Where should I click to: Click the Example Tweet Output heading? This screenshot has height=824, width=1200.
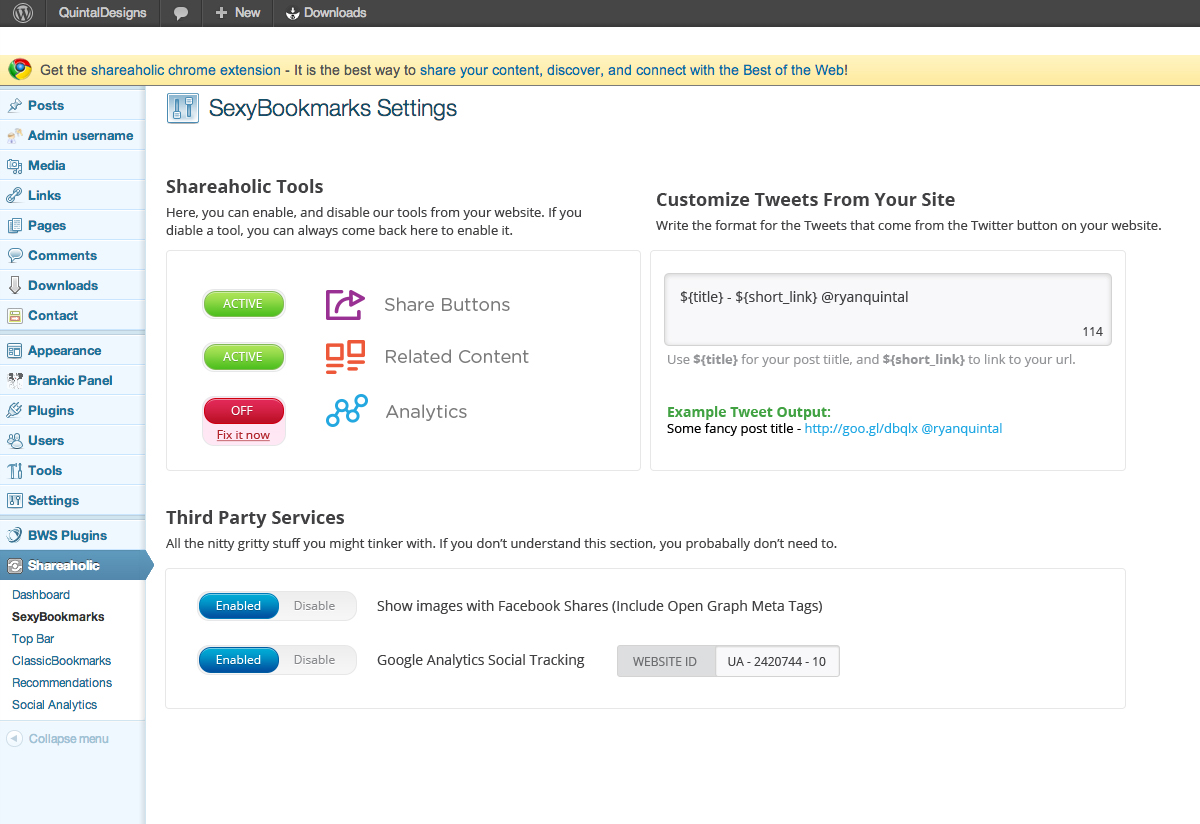749,412
